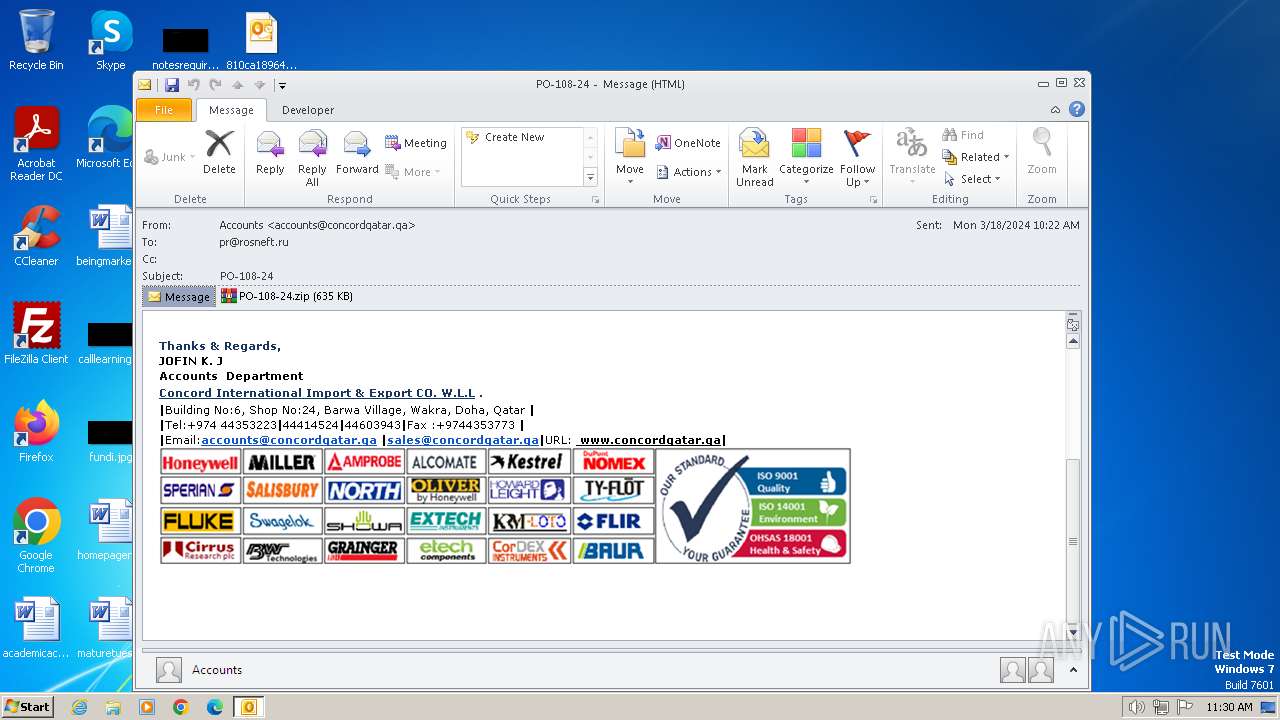Expand the People Pane chevron
The width and height of the screenshot is (1280, 720).
tap(1073, 670)
